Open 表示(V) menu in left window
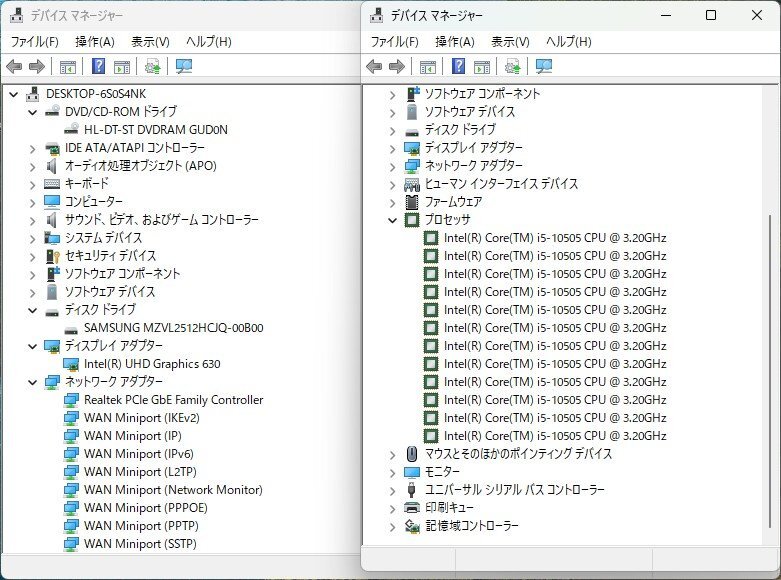781x580 pixels. coord(150,42)
